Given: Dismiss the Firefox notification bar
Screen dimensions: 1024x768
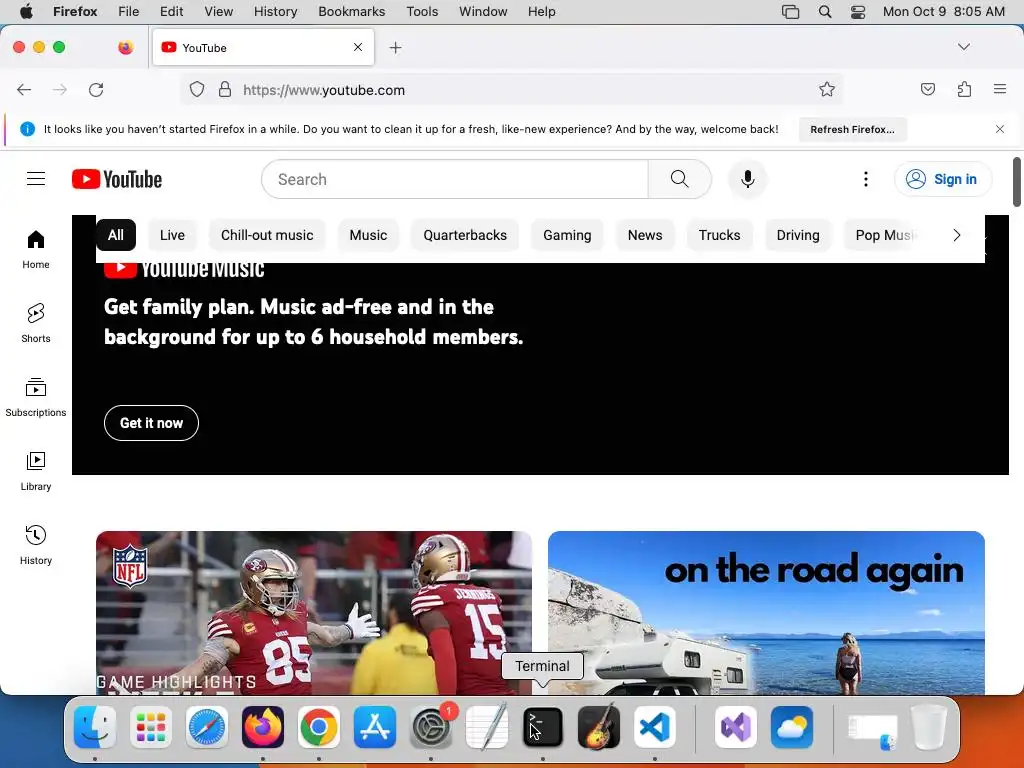Looking at the screenshot, I should [x=1000, y=129].
